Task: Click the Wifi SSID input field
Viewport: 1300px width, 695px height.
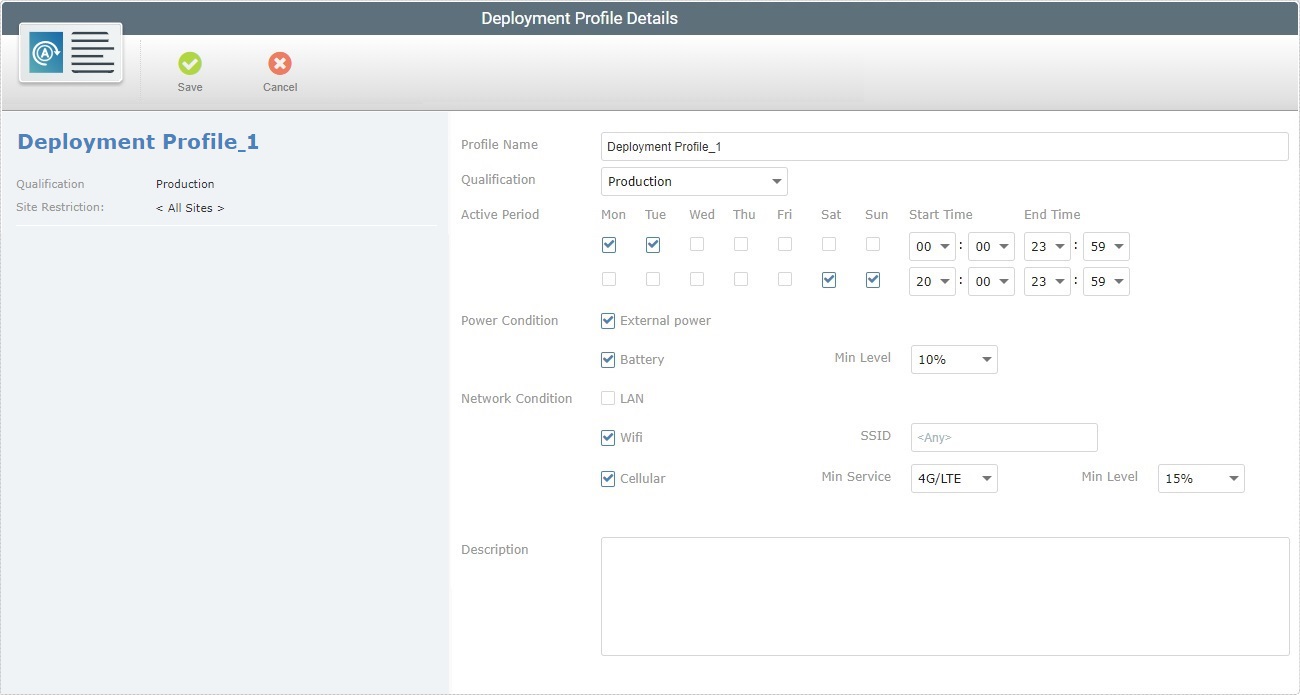Action: [x=1004, y=438]
